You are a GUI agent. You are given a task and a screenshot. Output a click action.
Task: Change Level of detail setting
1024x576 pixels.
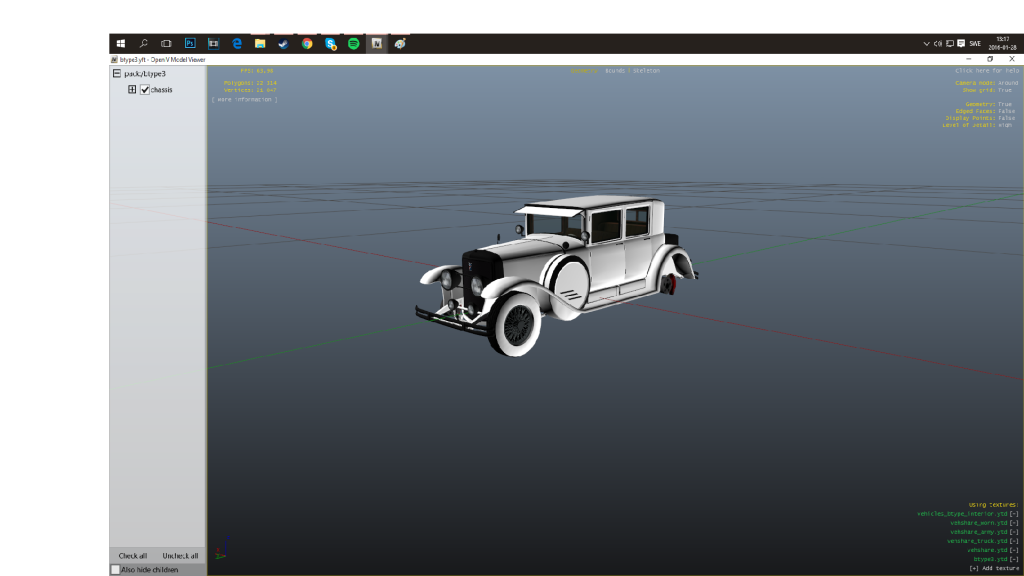coord(978,125)
